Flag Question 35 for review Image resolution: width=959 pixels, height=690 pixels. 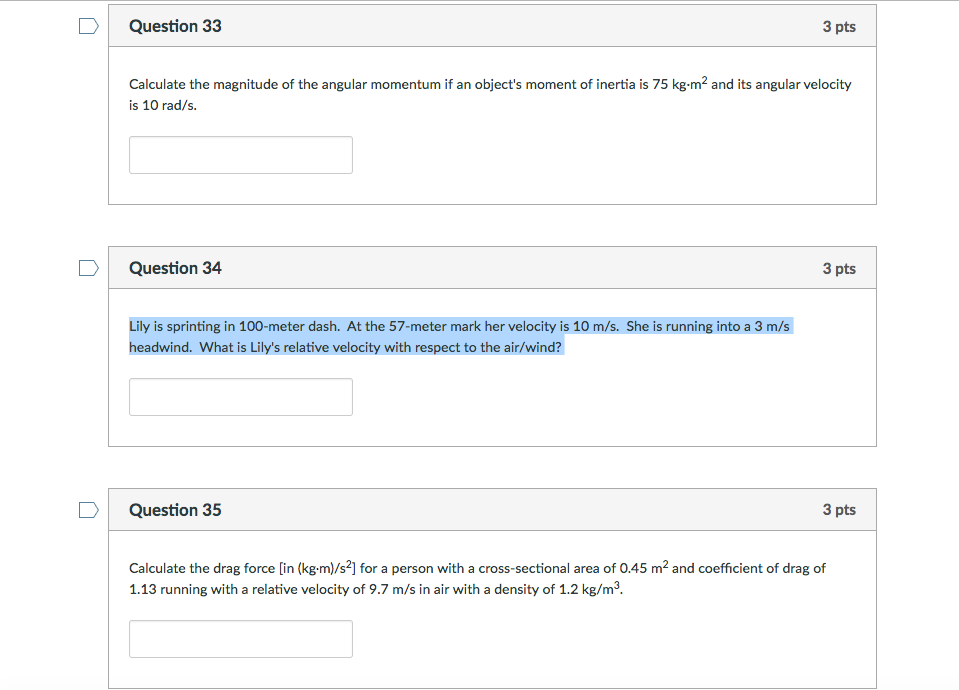tap(89, 510)
